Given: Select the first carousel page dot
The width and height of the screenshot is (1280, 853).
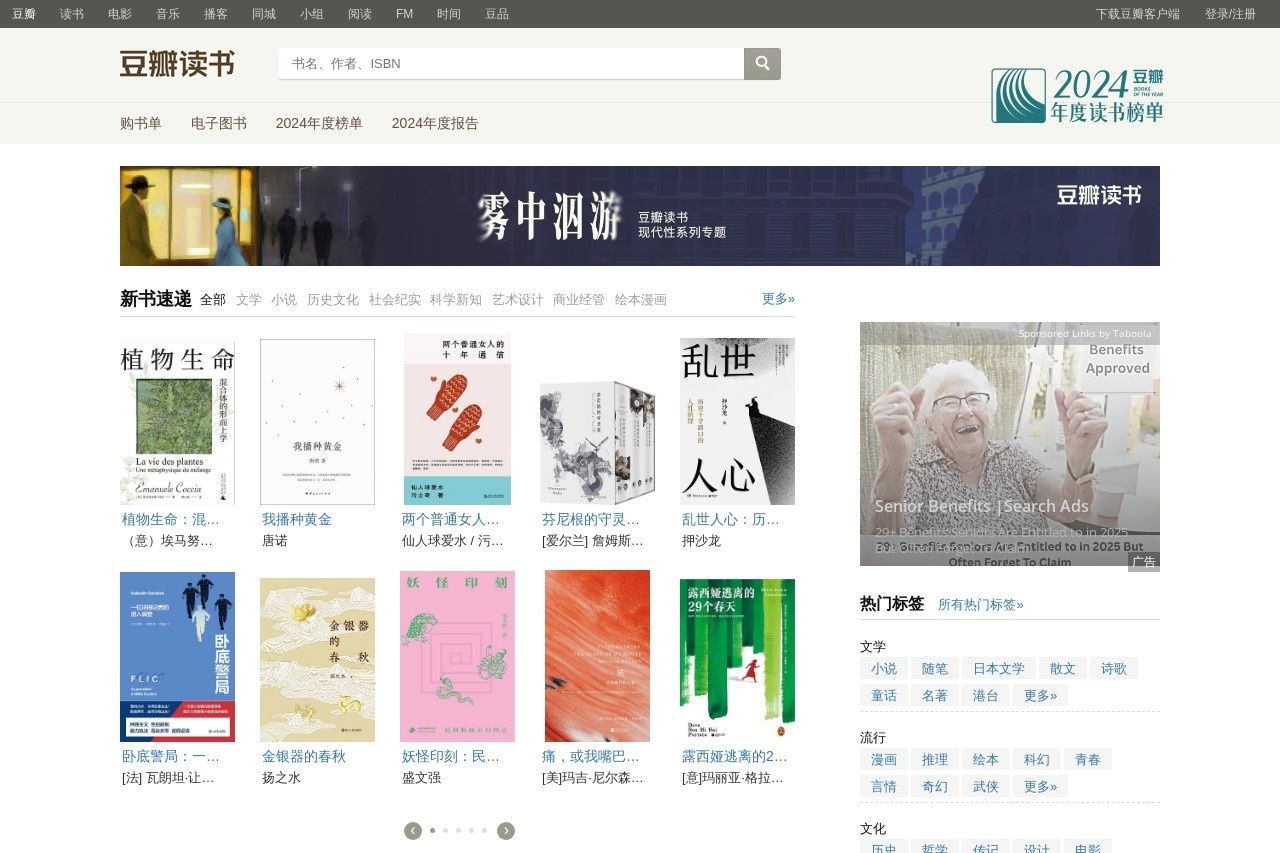Looking at the screenshot, I should [433, 830].
